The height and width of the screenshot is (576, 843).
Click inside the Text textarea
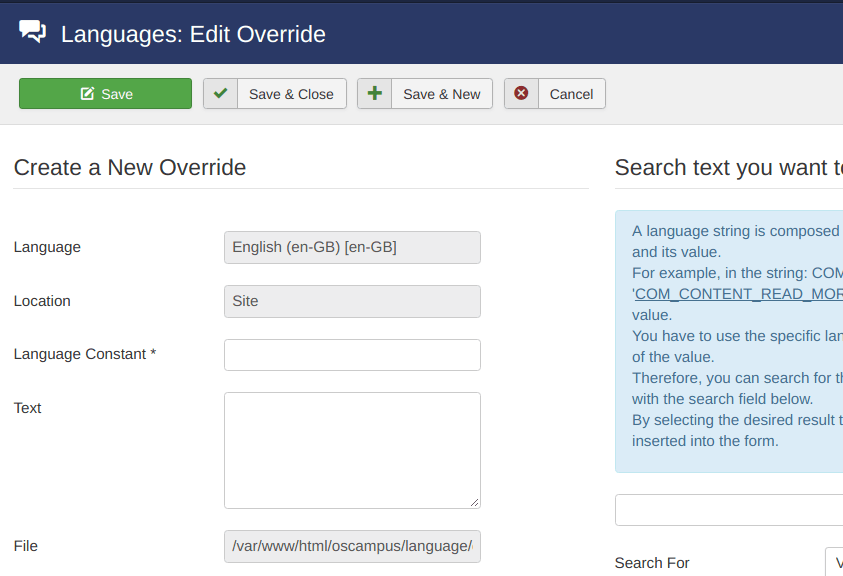pyautogui.click(x=352, y=449)
